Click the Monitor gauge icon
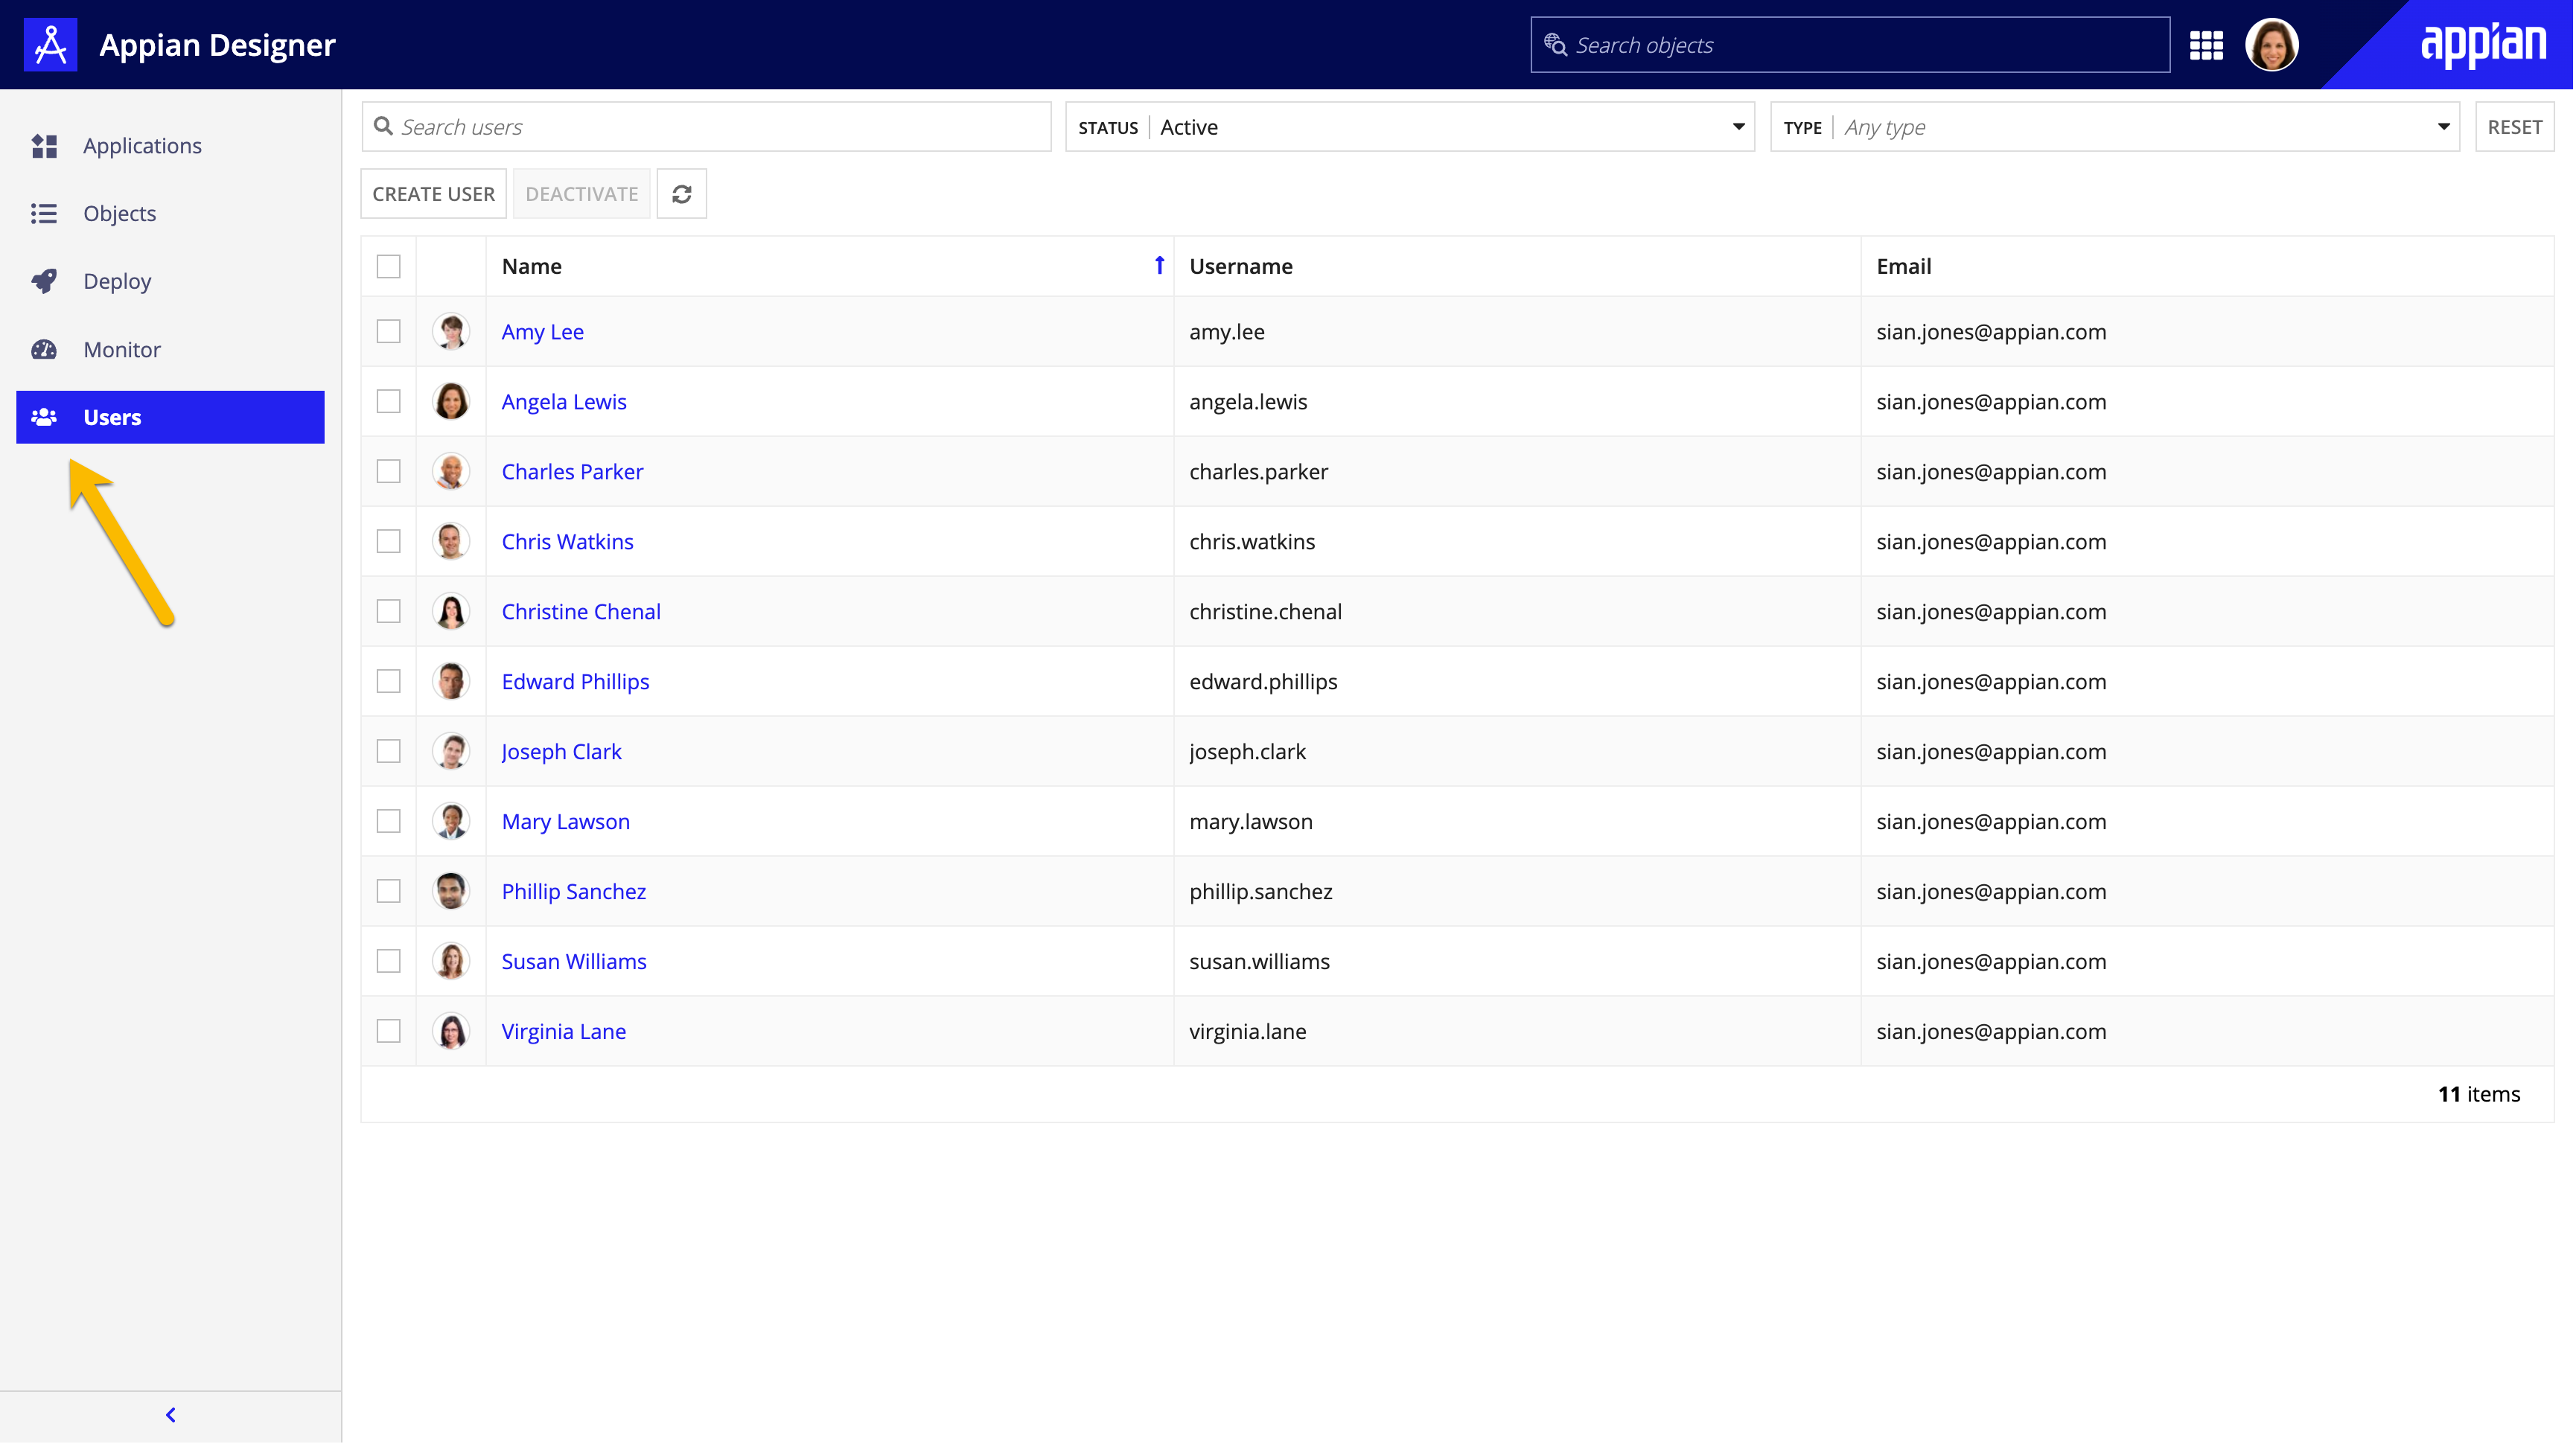 (x=44, y=350)
